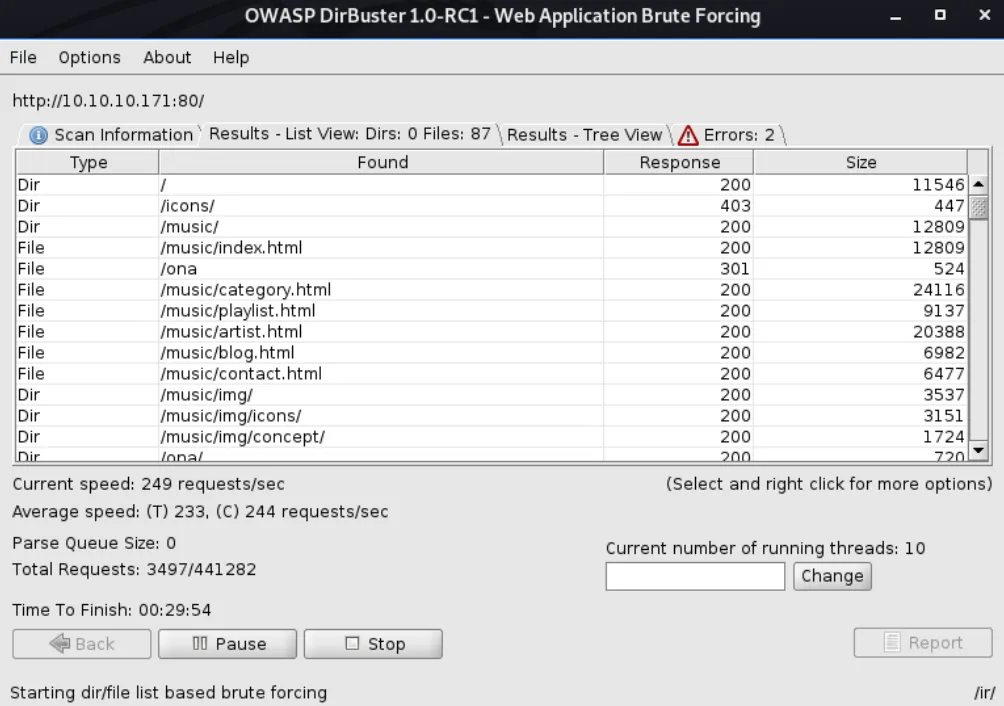Switch to Results - Tree View tab
Image resolution: width=1004 pixels, height=706 pixels.
pyautogui.click(x=584, y=135)
